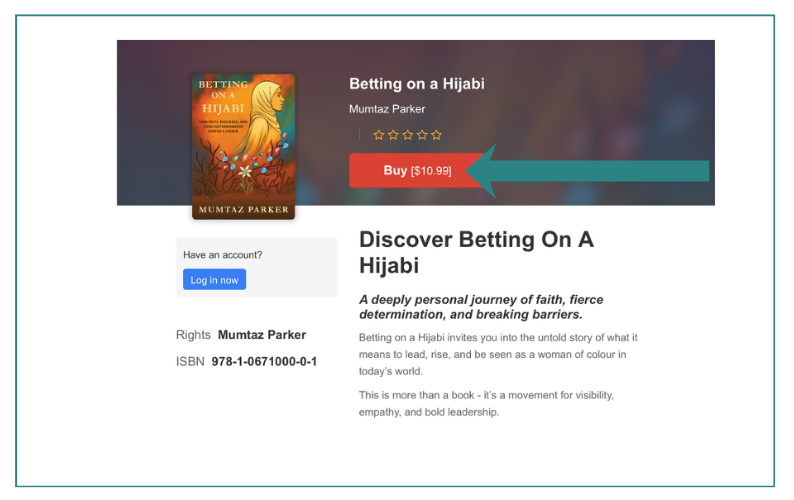Click the ISBN label
Viewport: 794px width, 500px height.
[x=190, y=362]
